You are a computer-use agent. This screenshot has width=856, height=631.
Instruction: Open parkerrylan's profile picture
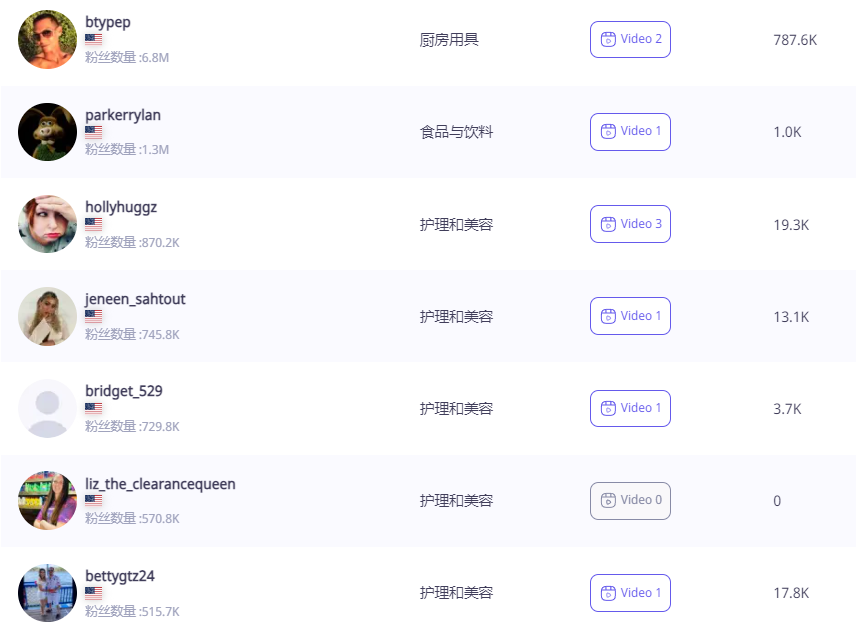tap(47, 132)
